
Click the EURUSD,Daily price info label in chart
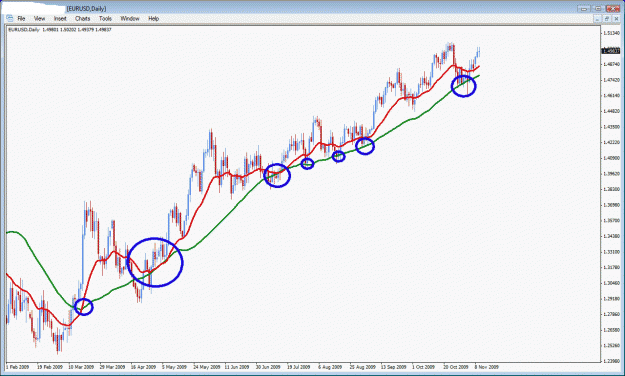60,30
